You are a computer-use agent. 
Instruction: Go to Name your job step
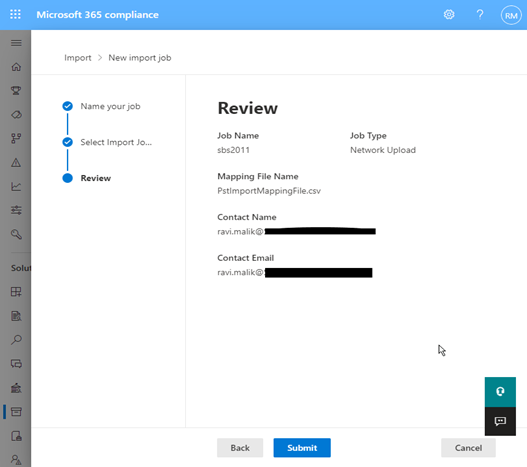(110, 106)
